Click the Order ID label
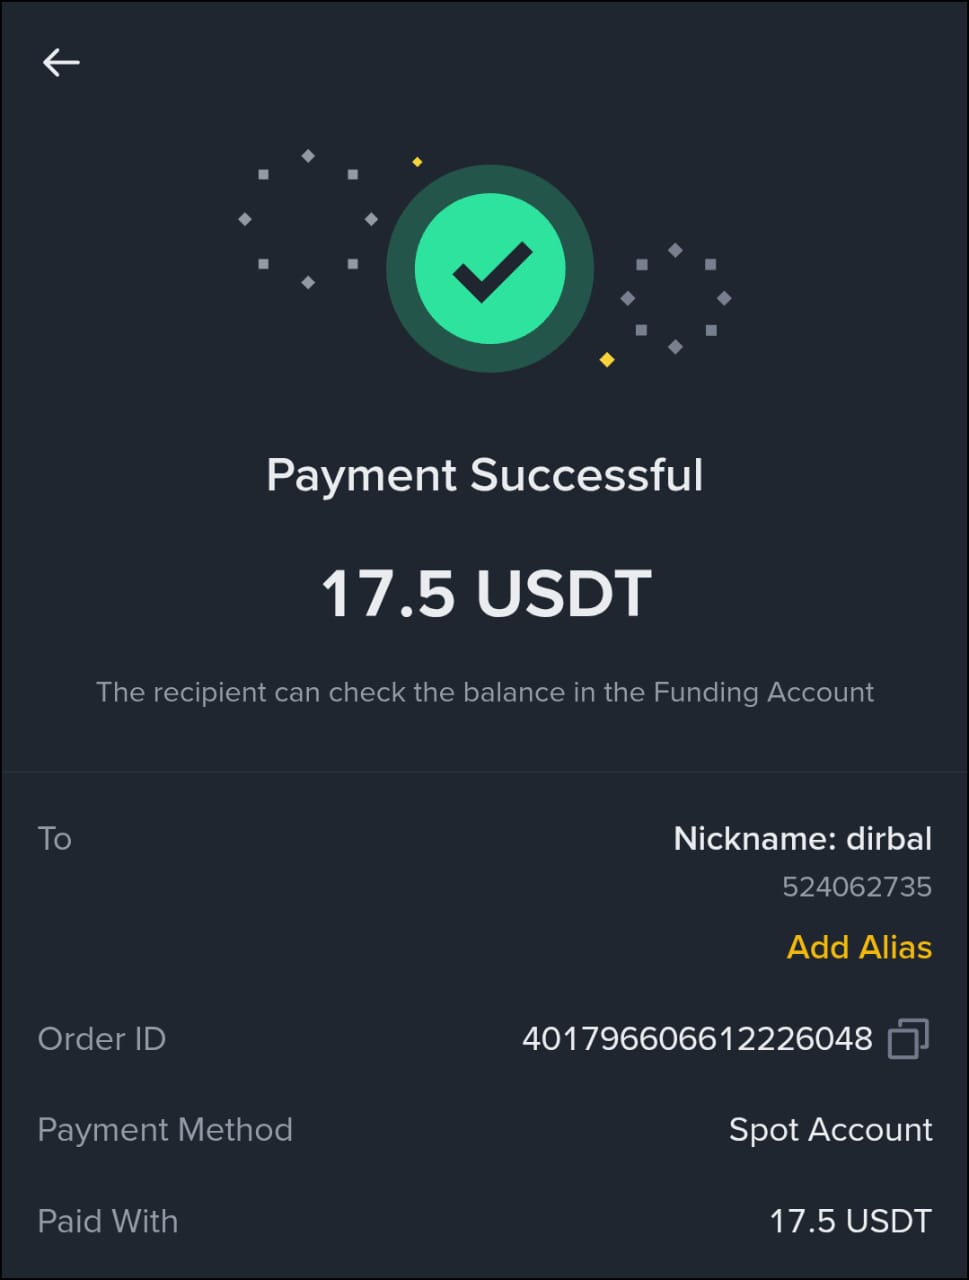Viewport: 969px width, 1280px height. 102,1039
